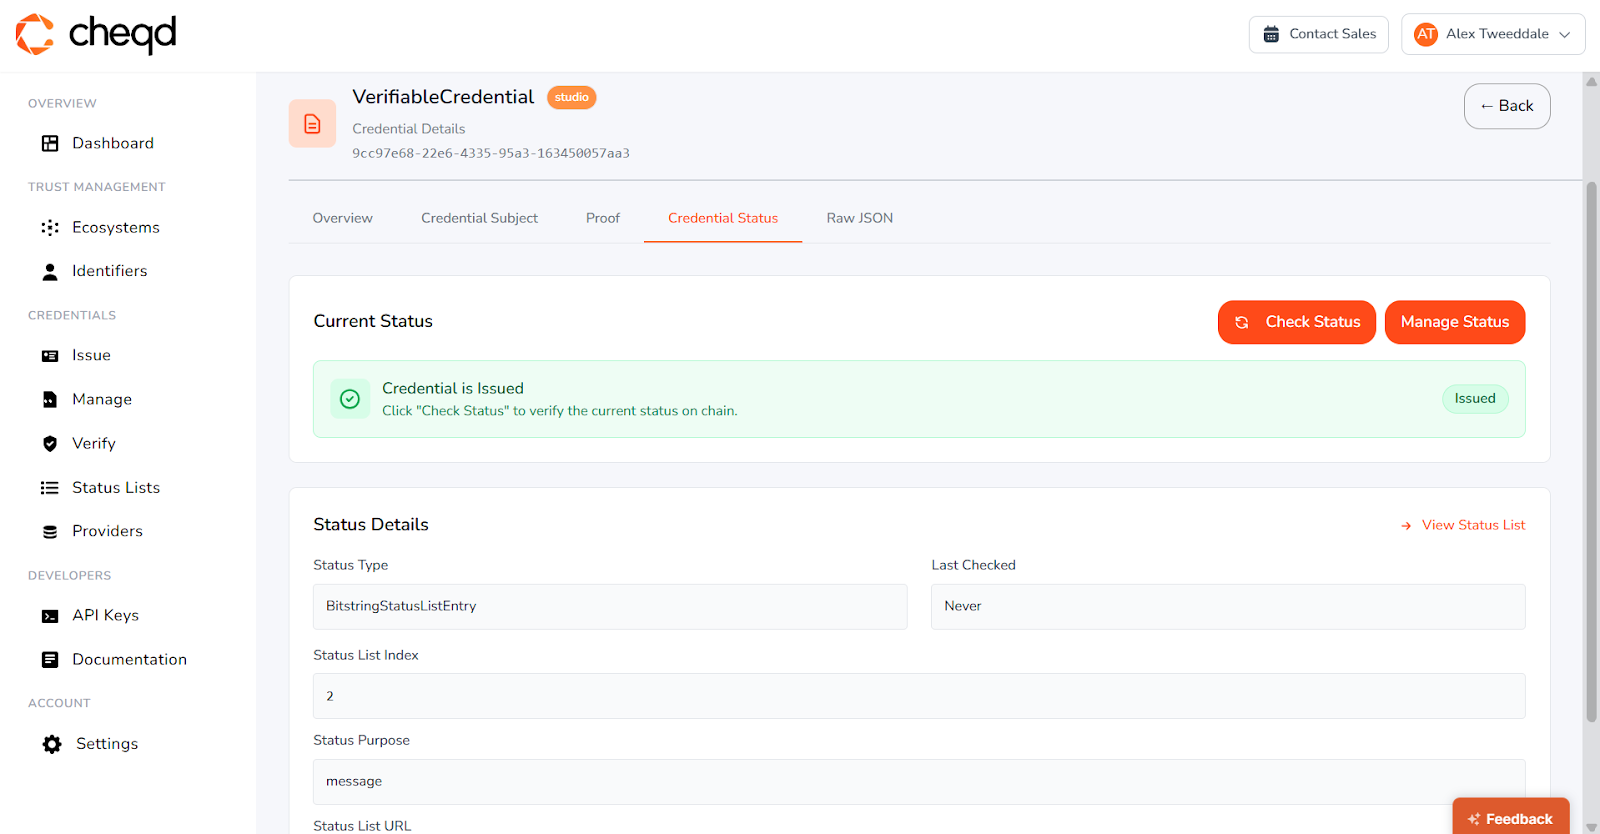
Task: Click the Status List Index field
Action: 918,696
